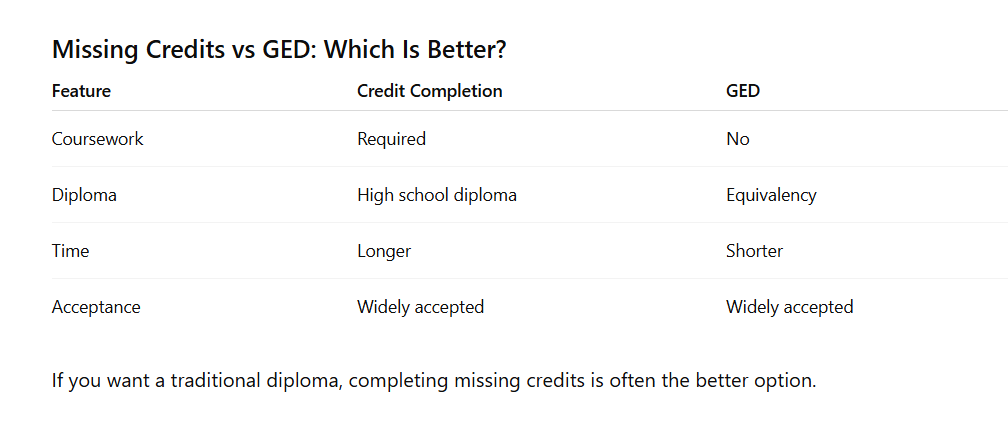1008x422 pixels.
Task: Select the "Feature" column header
Action: click(81, 91)
